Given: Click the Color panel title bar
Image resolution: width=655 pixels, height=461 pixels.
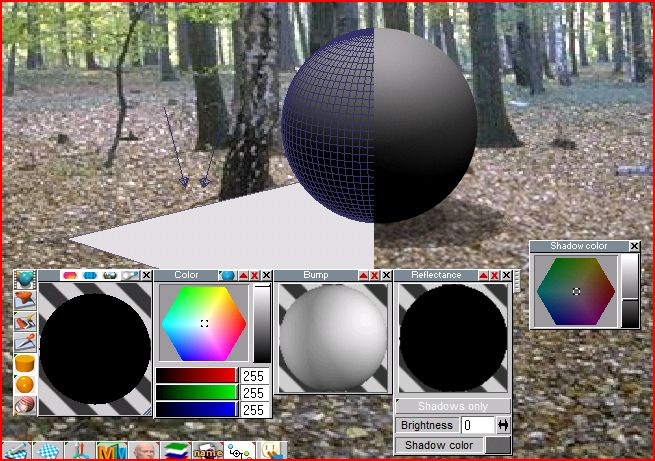Looking at the screenshot, I should click(186, 276).
